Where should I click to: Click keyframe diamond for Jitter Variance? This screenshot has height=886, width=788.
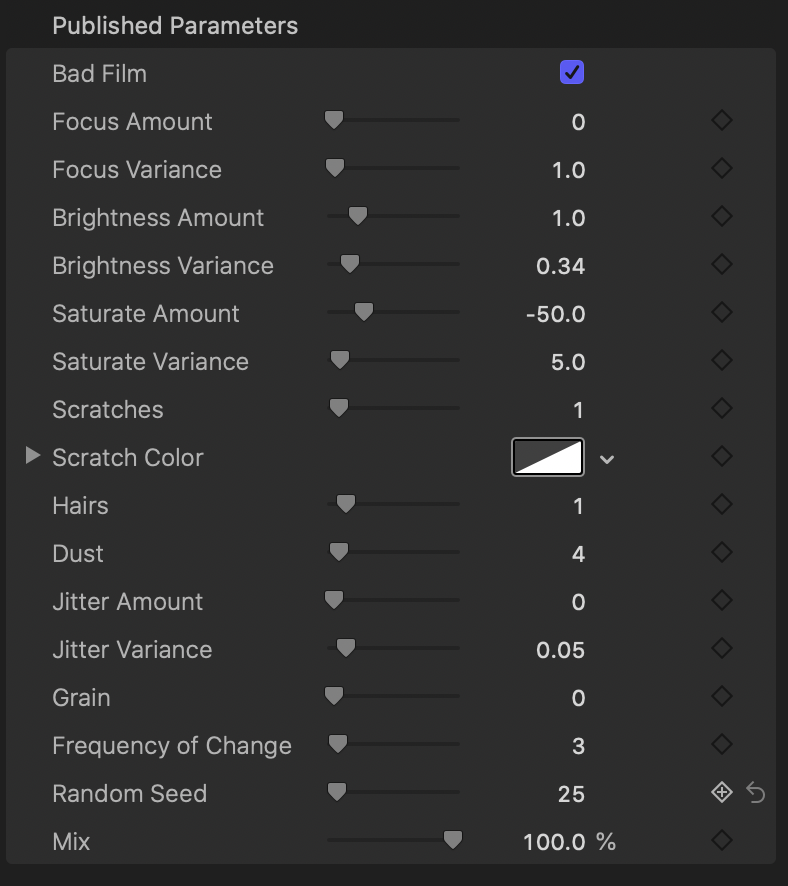[x=721, y=649]
